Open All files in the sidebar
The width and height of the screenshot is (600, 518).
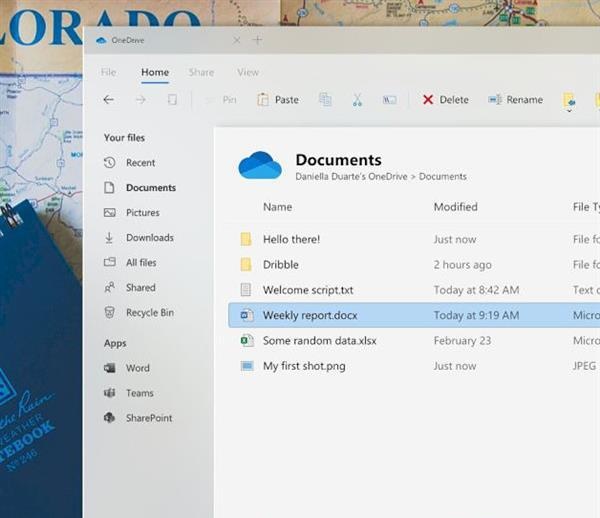[x=130, y=262]
